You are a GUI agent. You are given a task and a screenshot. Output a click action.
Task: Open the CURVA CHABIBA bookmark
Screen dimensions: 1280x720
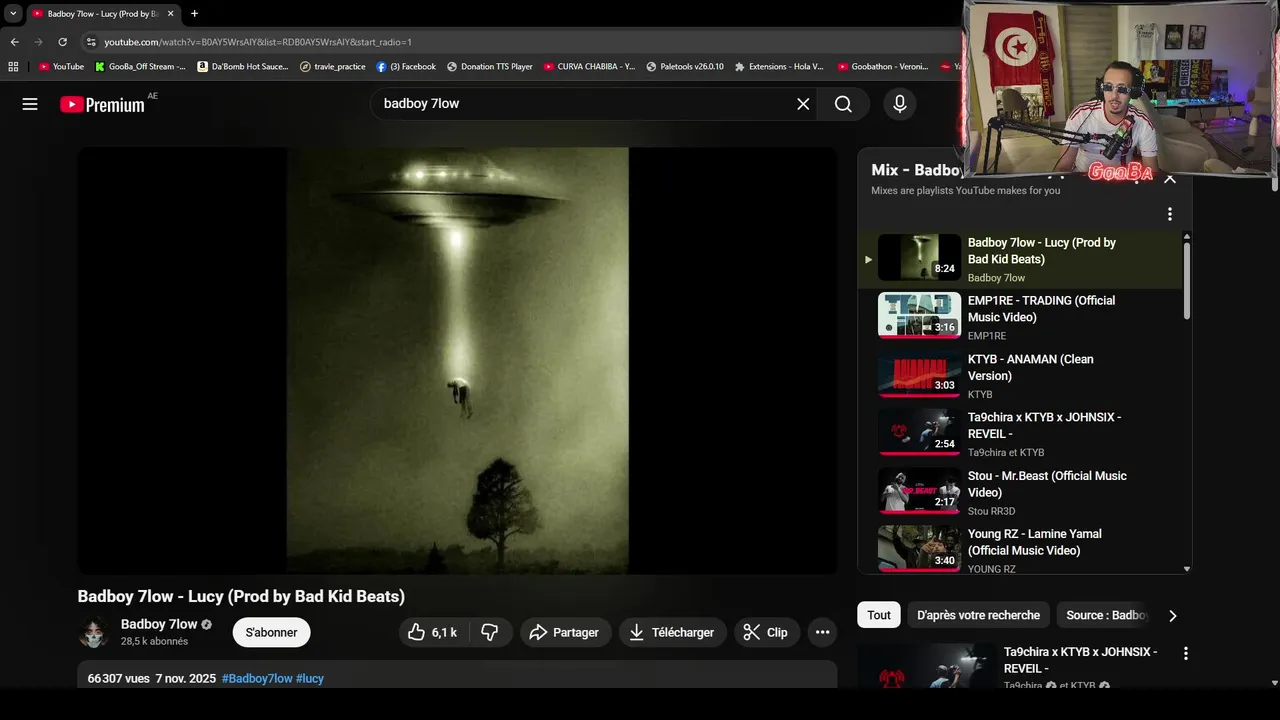click(589, 67)
